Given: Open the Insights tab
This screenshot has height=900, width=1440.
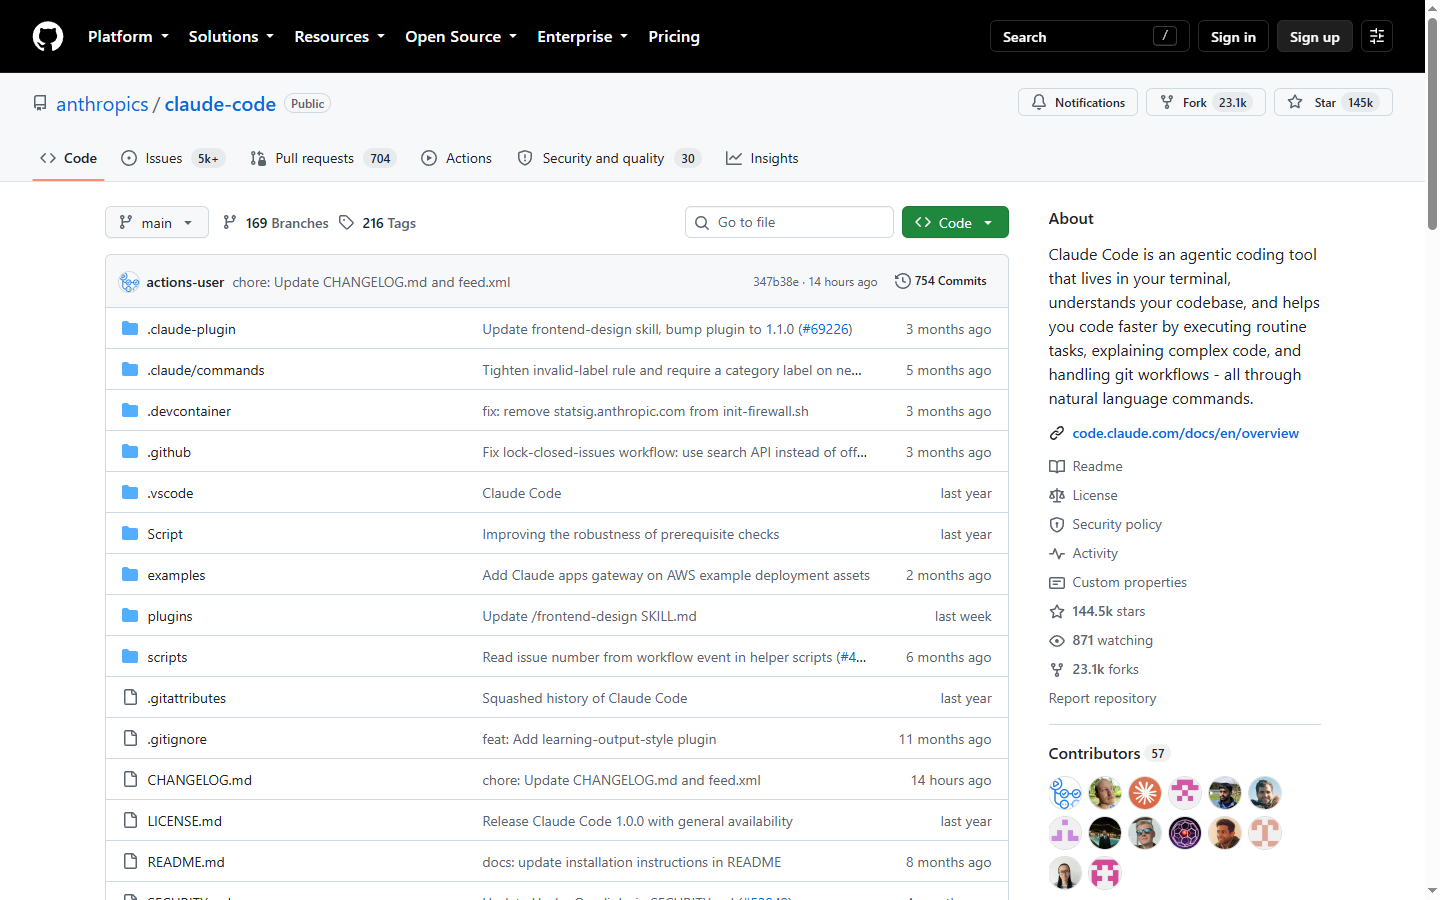Looking at the screenshot, I should (762, 158).
